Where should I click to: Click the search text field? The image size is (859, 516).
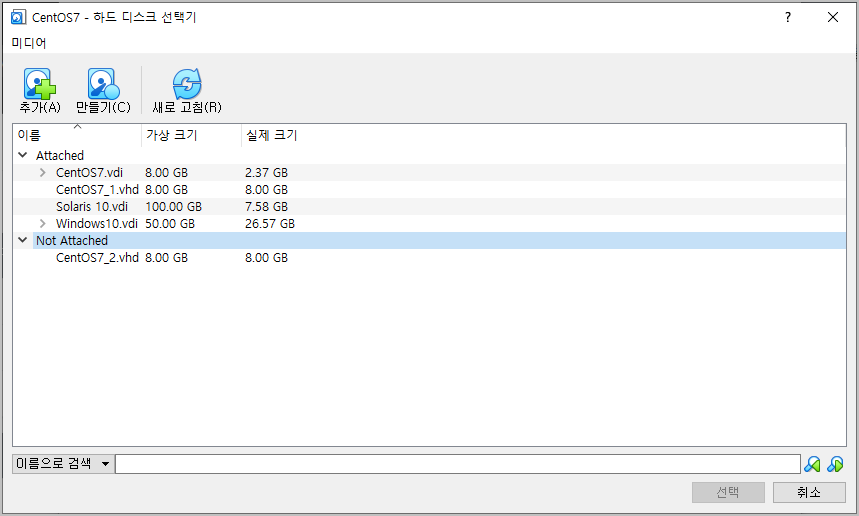tap(458, 464)
